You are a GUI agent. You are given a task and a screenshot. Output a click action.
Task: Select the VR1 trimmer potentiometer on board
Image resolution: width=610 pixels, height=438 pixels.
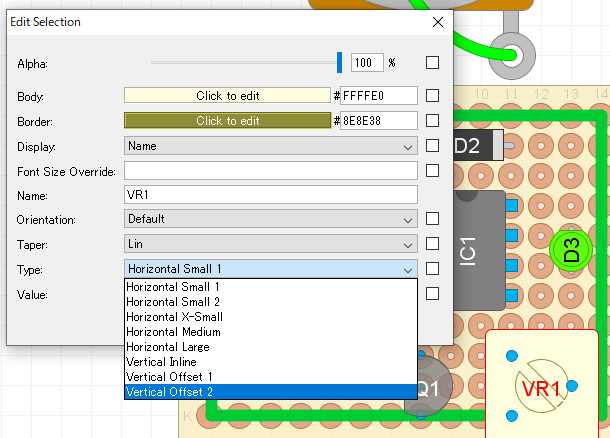(x=542, y=384)
